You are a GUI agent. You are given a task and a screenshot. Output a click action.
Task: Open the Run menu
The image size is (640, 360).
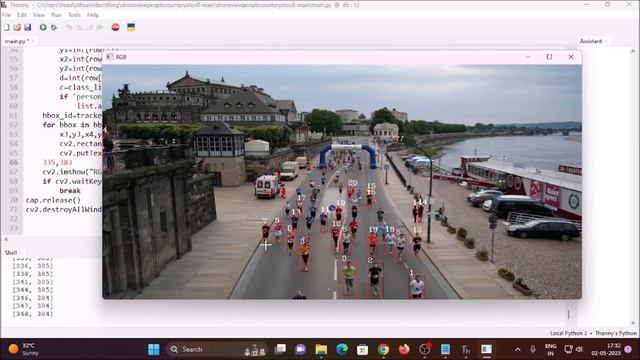pos(56,15)
